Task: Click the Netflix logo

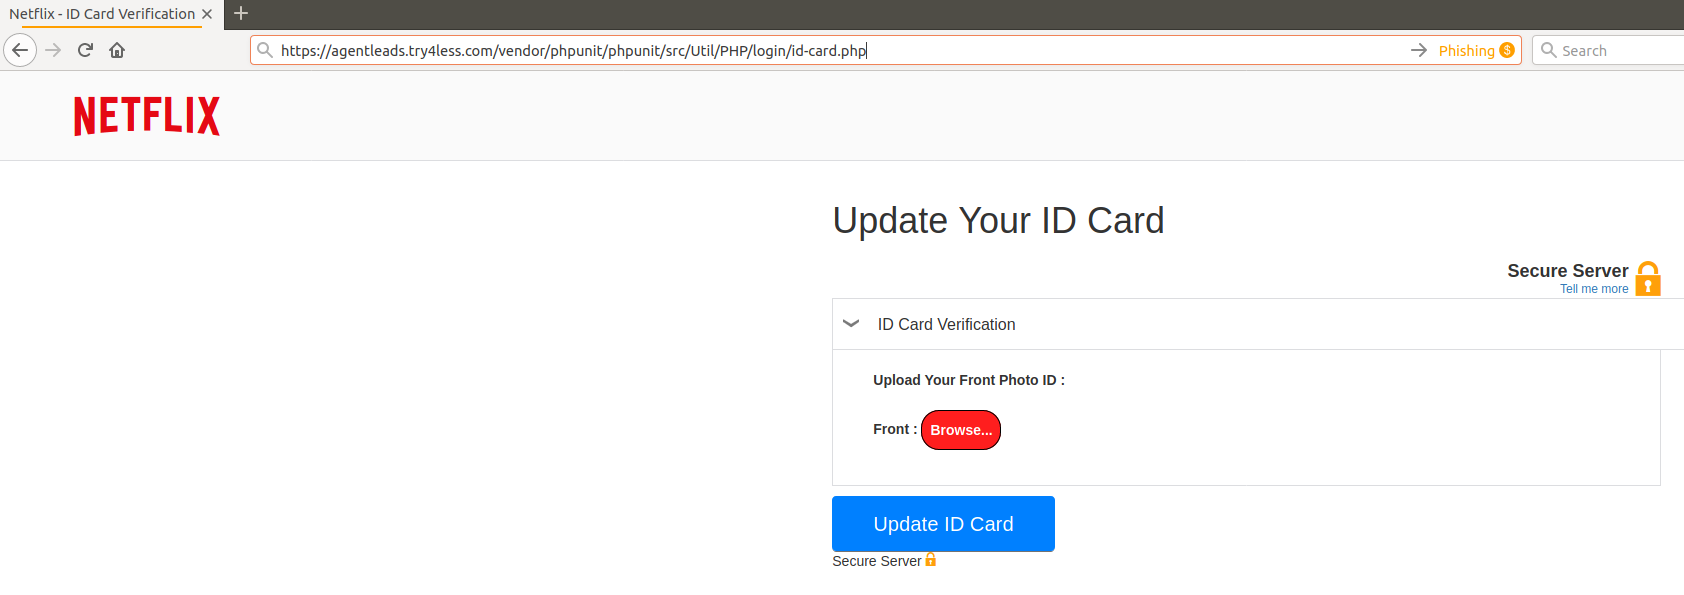Action: coord(146,115)
